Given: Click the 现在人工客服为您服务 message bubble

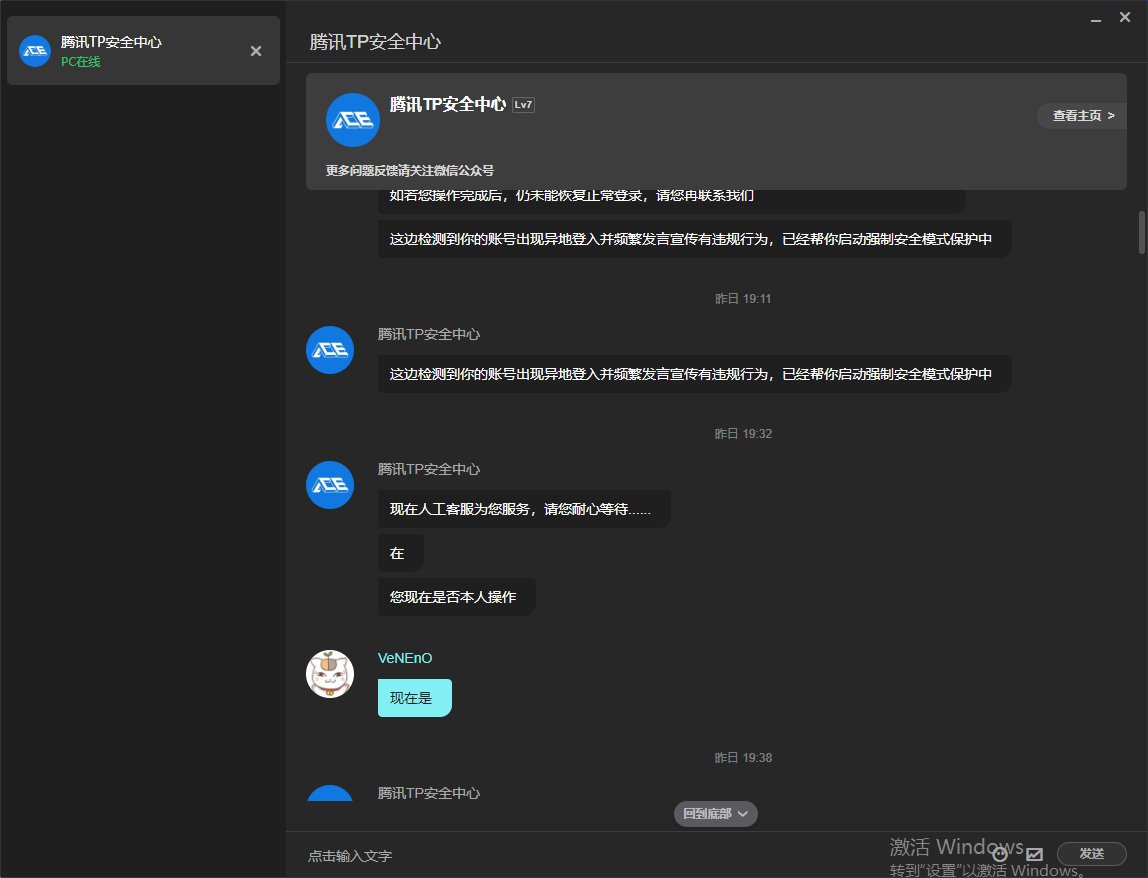Looking at the screenshot, I should click(523, 509).
